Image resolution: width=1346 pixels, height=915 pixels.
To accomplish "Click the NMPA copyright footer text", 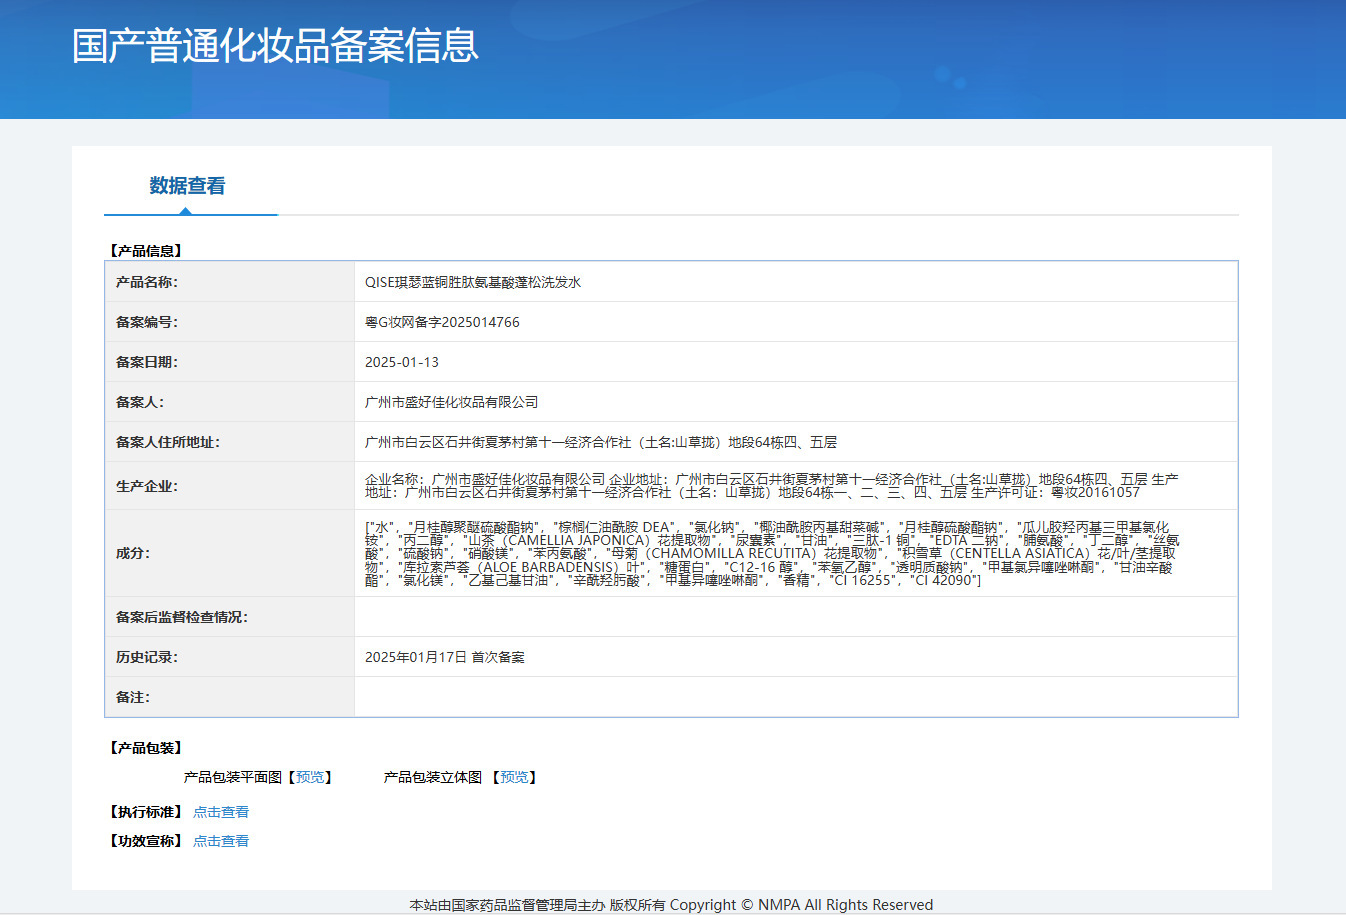I will point(671,904).
